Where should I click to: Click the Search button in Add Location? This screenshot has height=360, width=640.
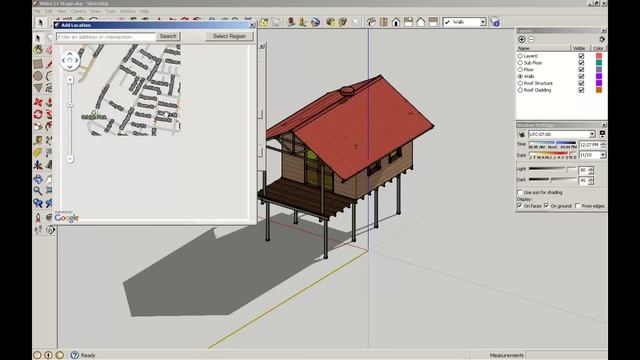coord(168,36)
